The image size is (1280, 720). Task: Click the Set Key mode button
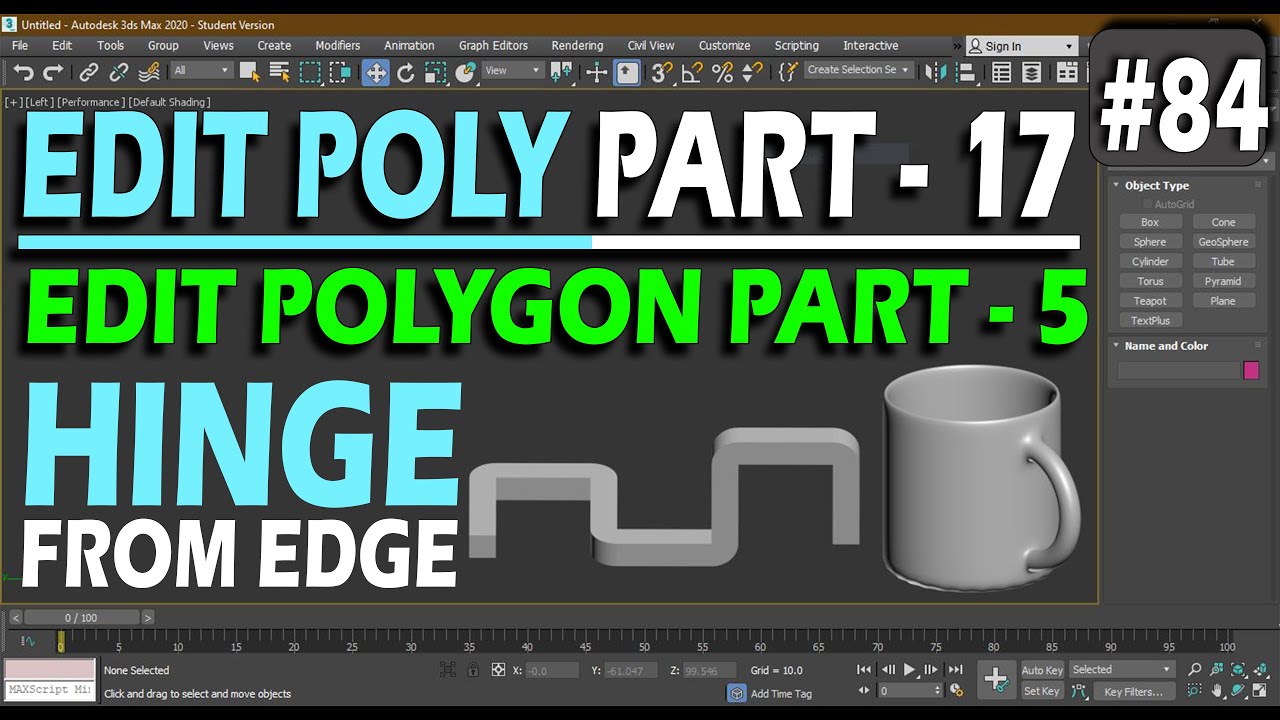point(1042,691)
